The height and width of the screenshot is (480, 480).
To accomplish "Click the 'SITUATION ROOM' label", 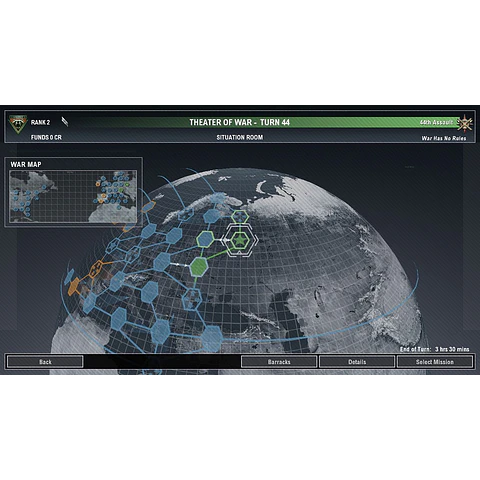I will click(240, 137).
